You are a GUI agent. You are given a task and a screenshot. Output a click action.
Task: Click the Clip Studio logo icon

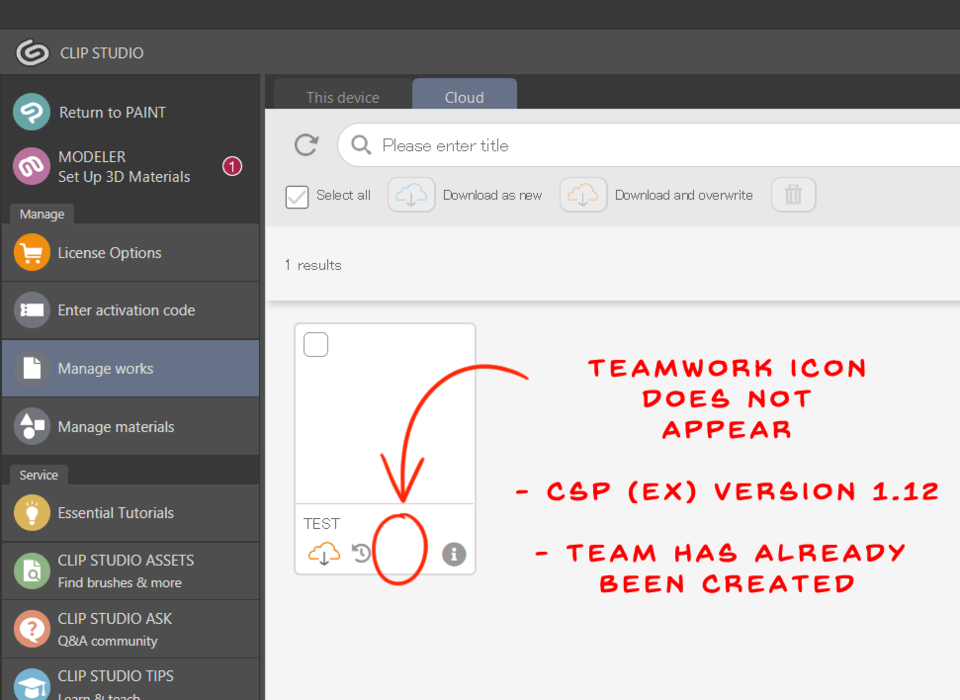(x=32, y=52)
